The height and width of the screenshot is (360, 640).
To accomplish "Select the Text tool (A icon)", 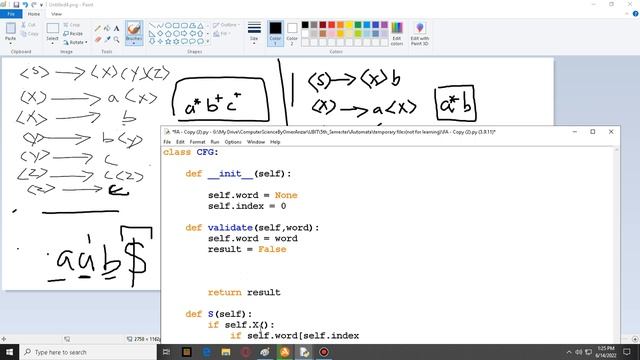I will [x=116, y=28].
